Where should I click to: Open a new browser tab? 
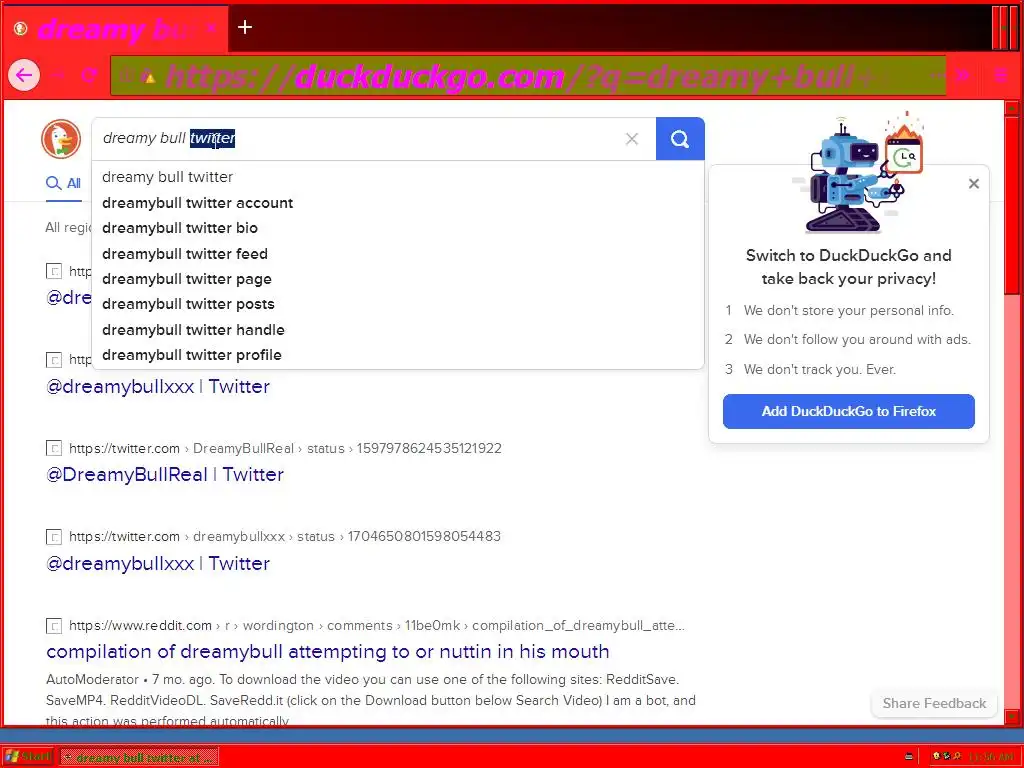click(x=245, y=27)
